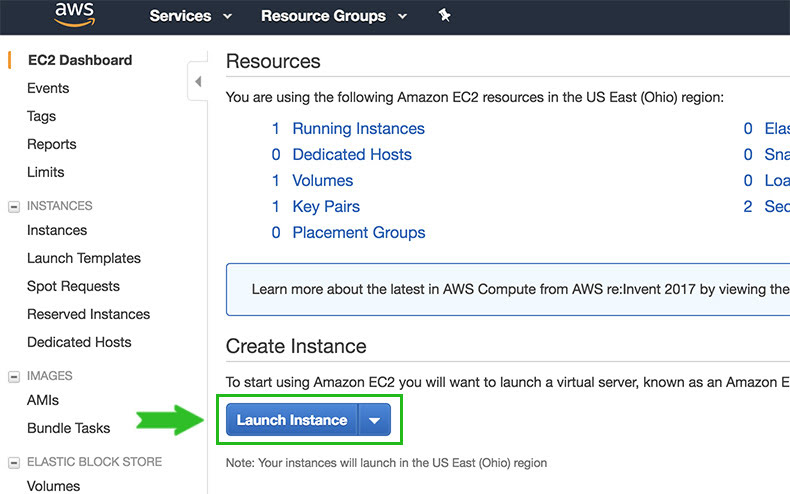
Task: Open Launch Templates in the sidebar
Action: coord(84,258)
